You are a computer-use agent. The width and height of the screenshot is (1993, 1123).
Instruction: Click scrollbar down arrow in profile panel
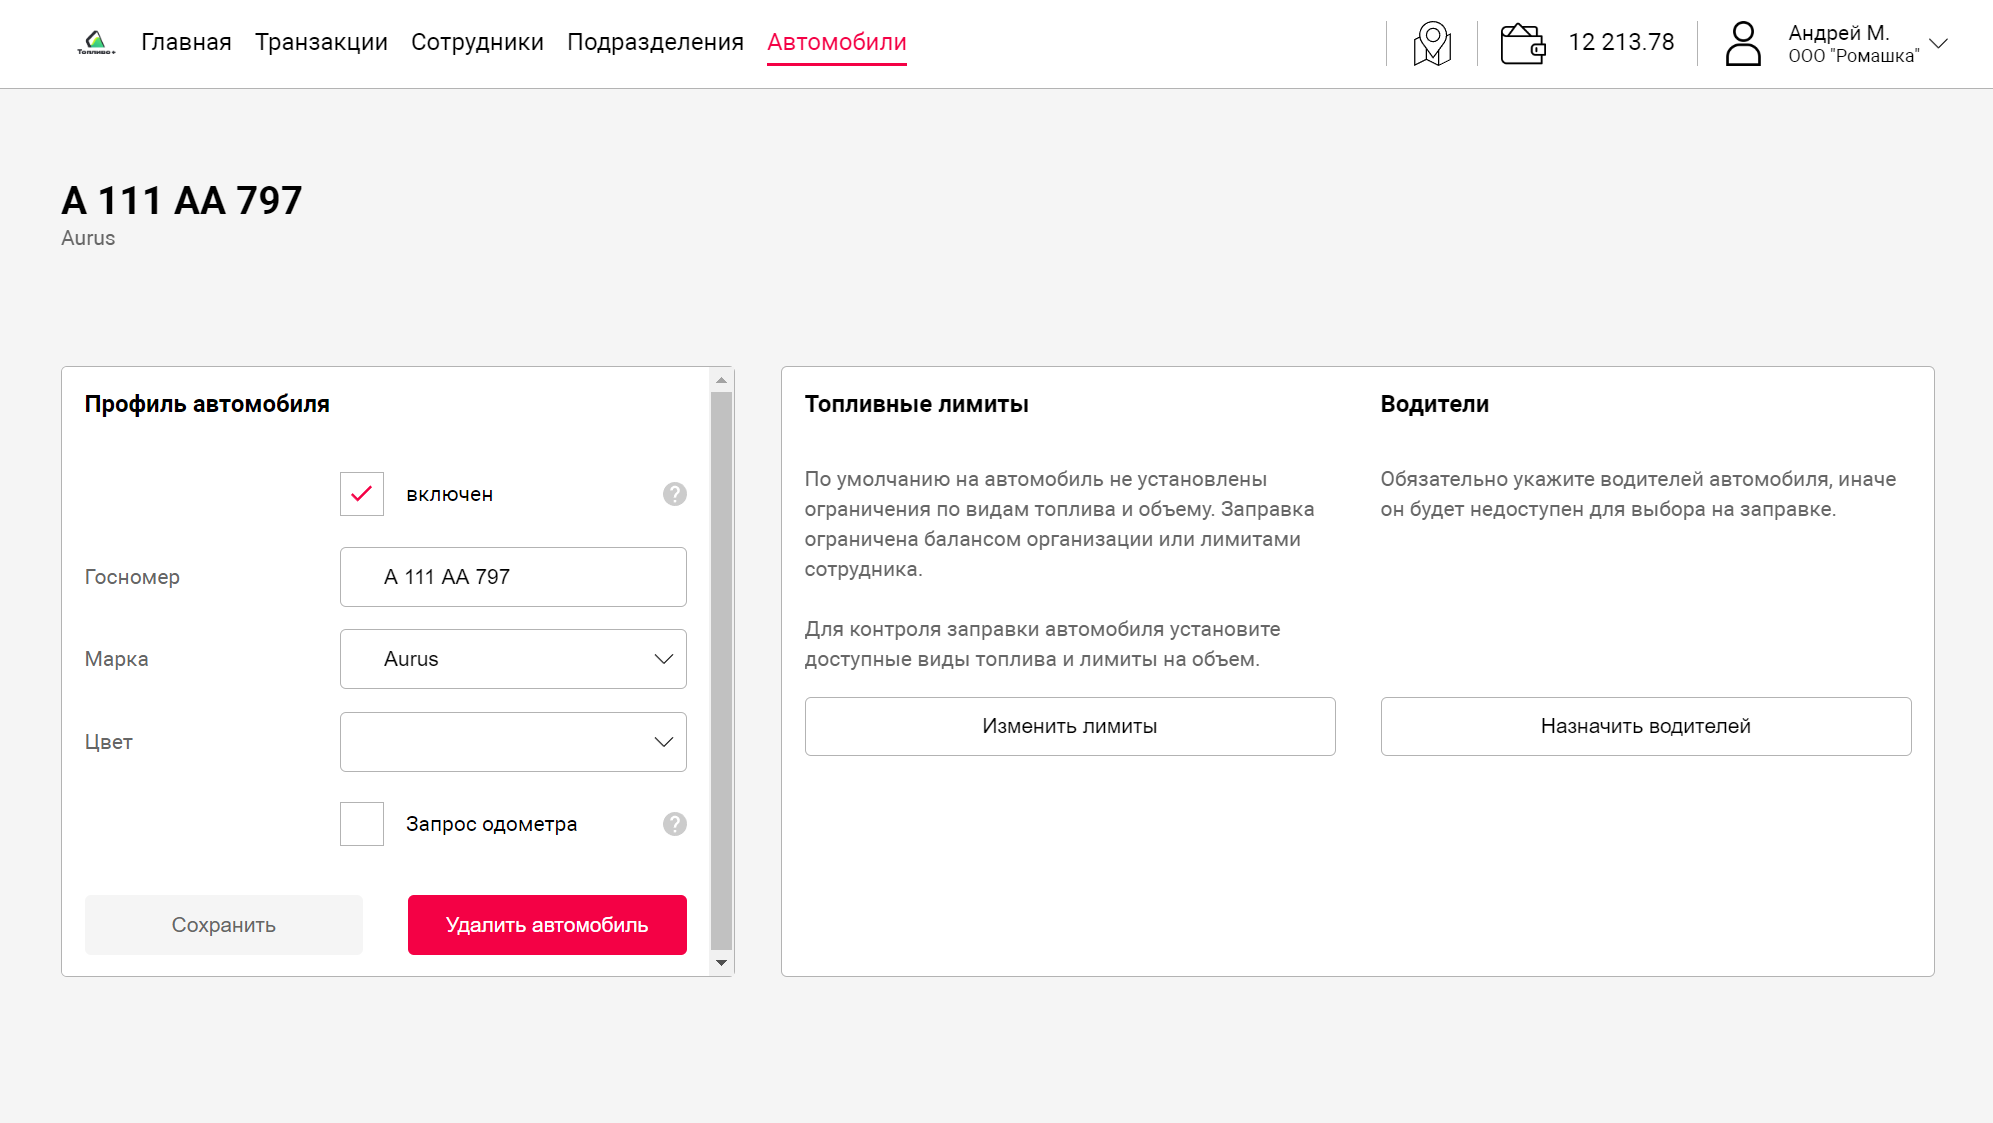pos(721,963)
